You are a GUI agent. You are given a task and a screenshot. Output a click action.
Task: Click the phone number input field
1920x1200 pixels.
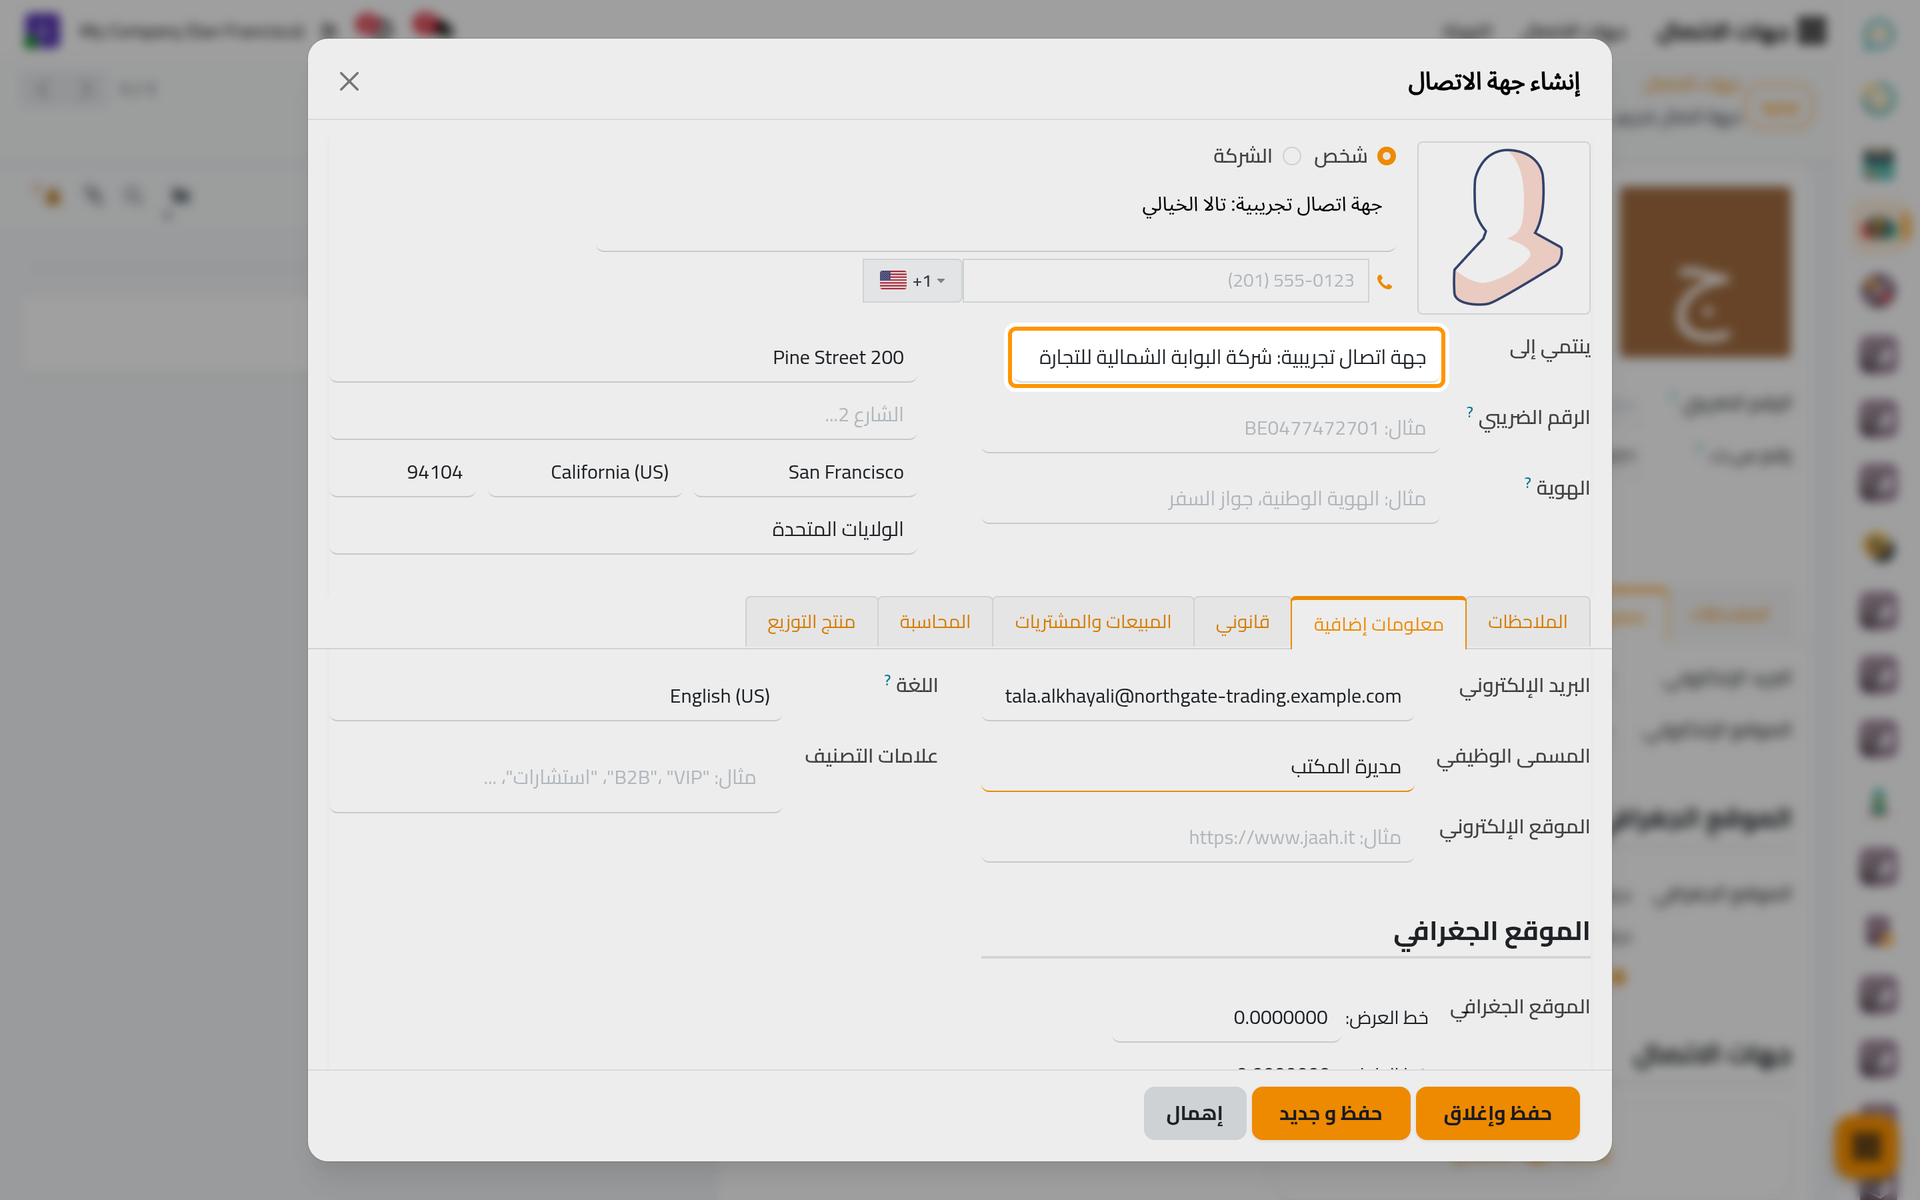click(1165, 281)
